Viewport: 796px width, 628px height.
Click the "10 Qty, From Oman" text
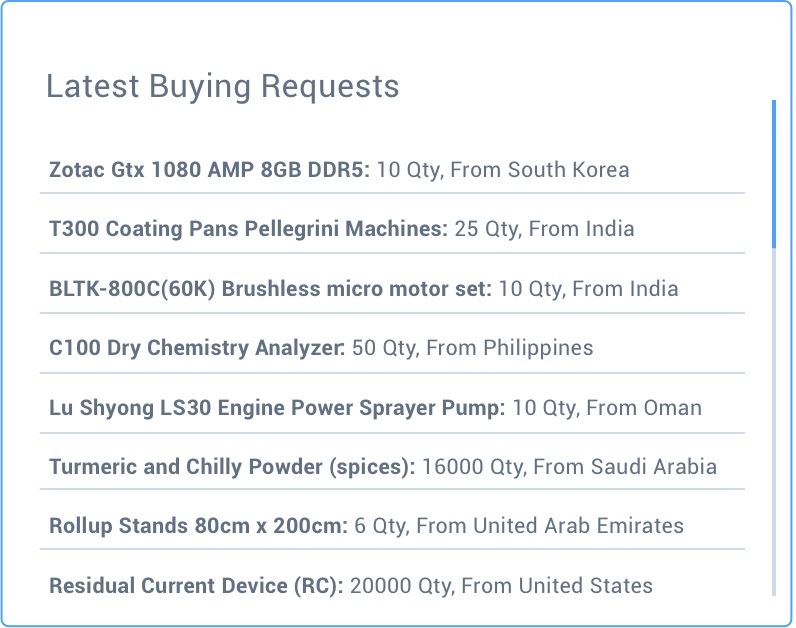click(607, 408)
